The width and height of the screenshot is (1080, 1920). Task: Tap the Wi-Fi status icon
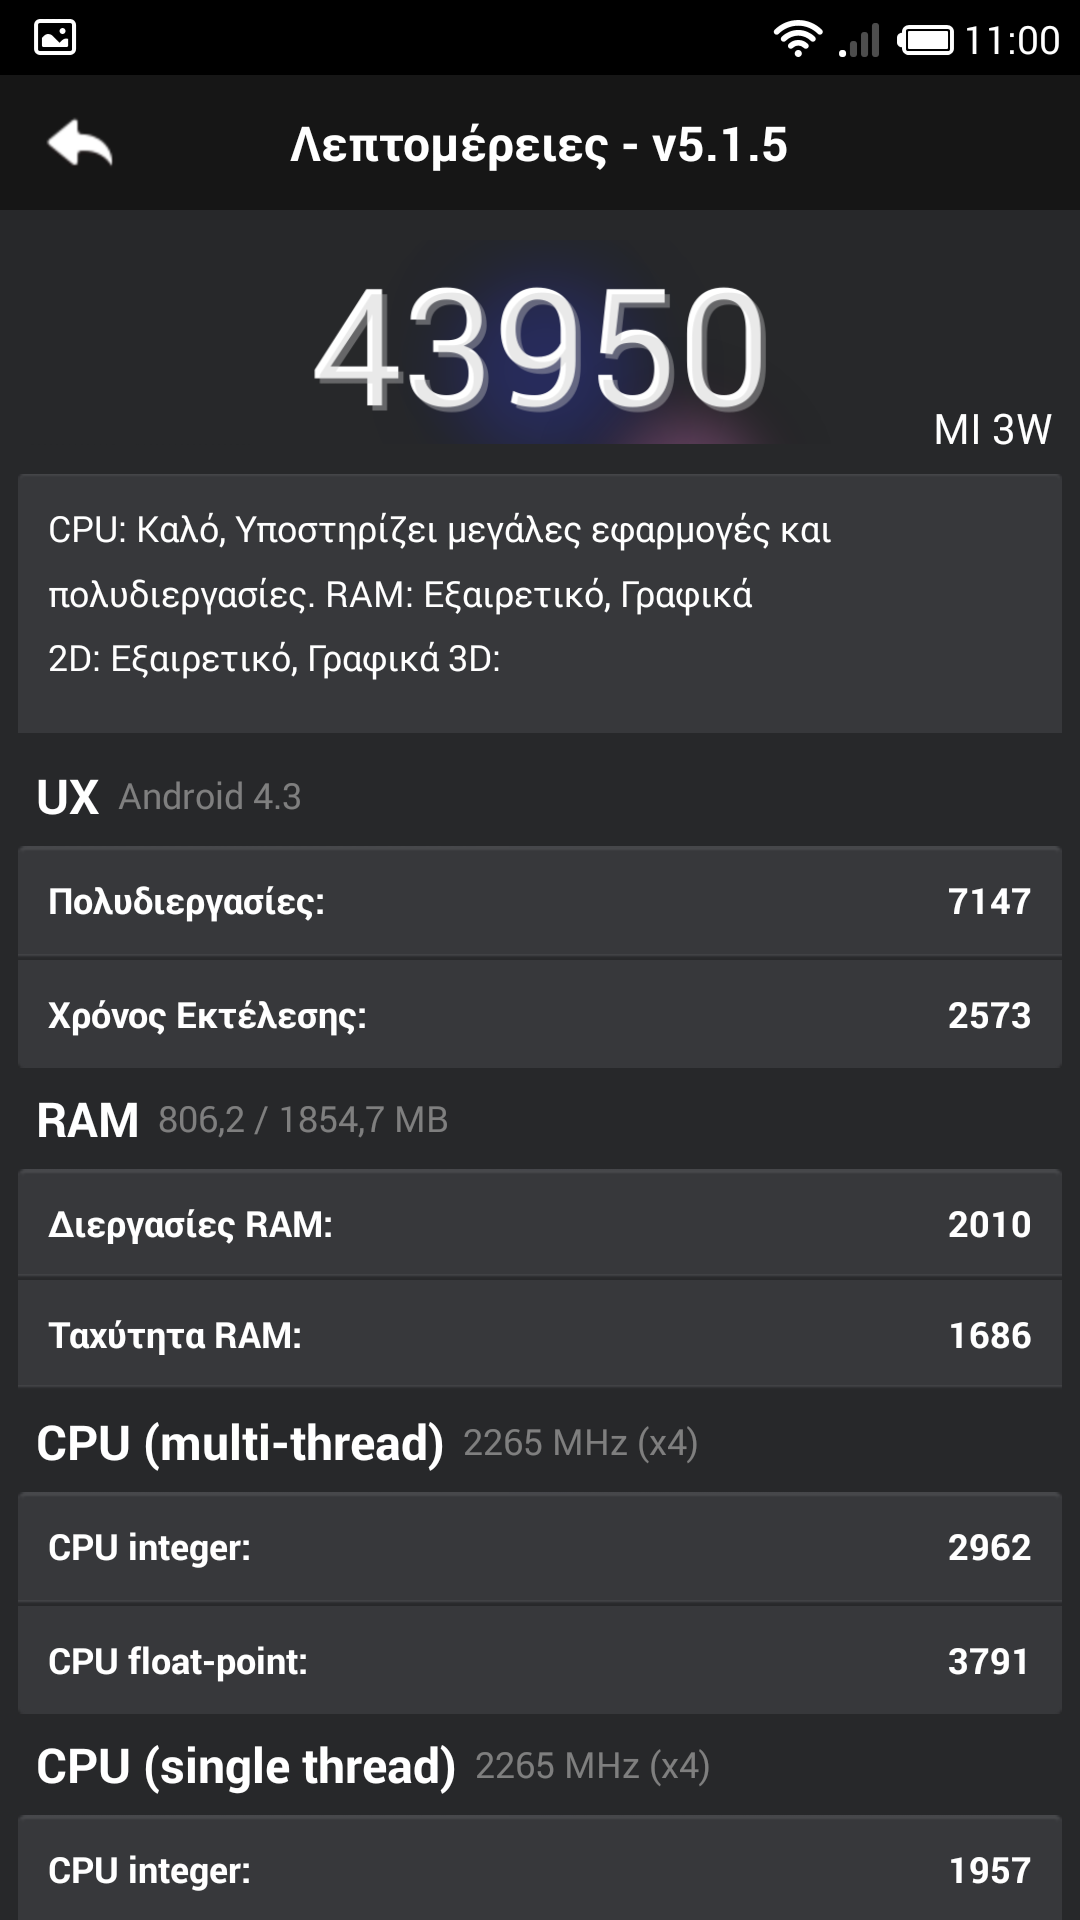[x=797, y=39]
